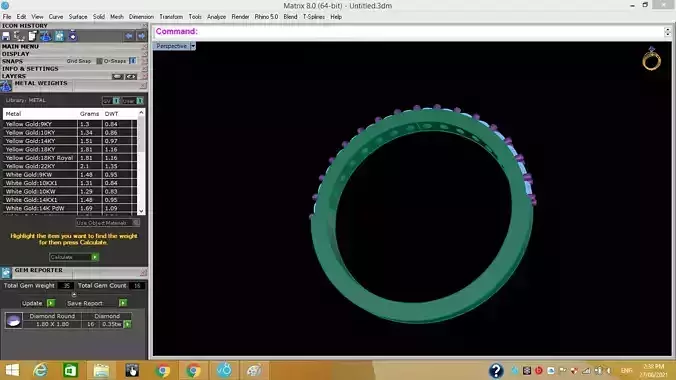Viewport: 676px width, 380px height.
Task: Open the Render menu
Action: click(x=240, y=17)
